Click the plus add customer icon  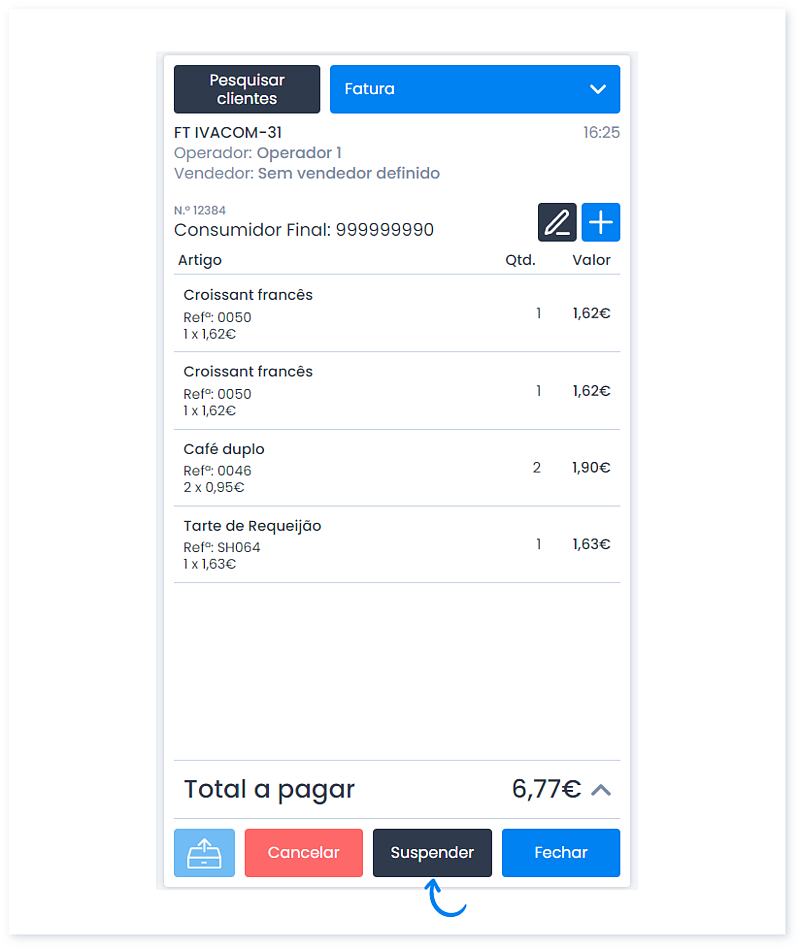pos(600,222)
